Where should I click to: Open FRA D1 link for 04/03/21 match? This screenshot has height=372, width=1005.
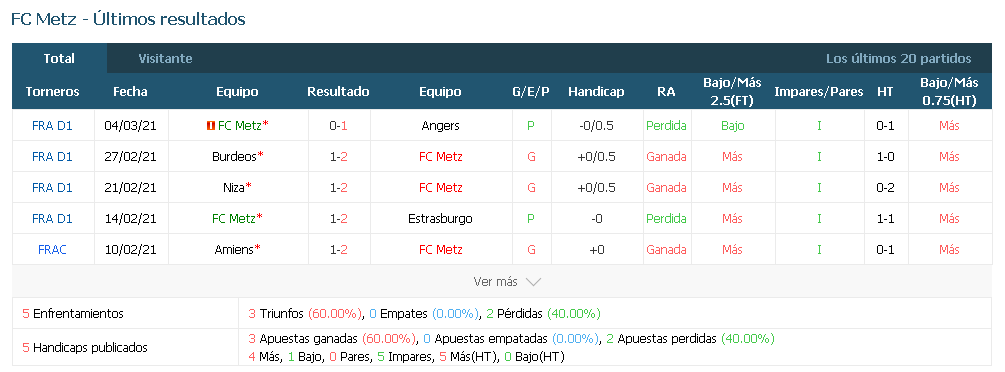52,126
